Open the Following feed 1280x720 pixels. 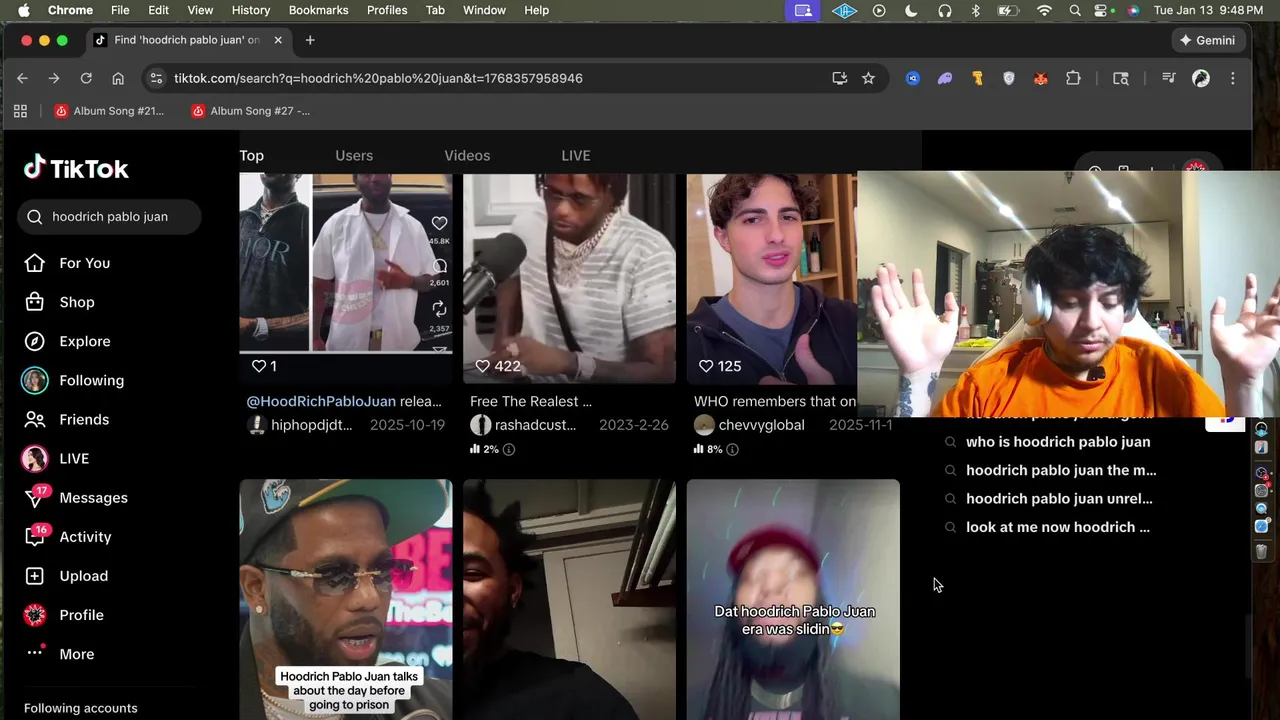[x=73, y=380]
